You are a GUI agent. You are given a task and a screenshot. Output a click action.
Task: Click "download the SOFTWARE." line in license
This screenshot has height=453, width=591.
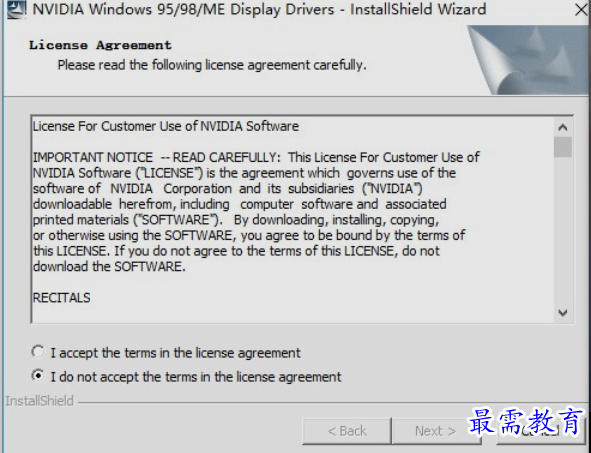tap(109, 267)
